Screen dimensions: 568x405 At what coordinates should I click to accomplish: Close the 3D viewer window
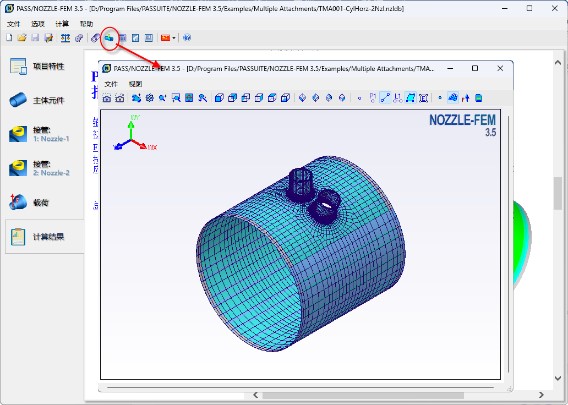[500, 68]
